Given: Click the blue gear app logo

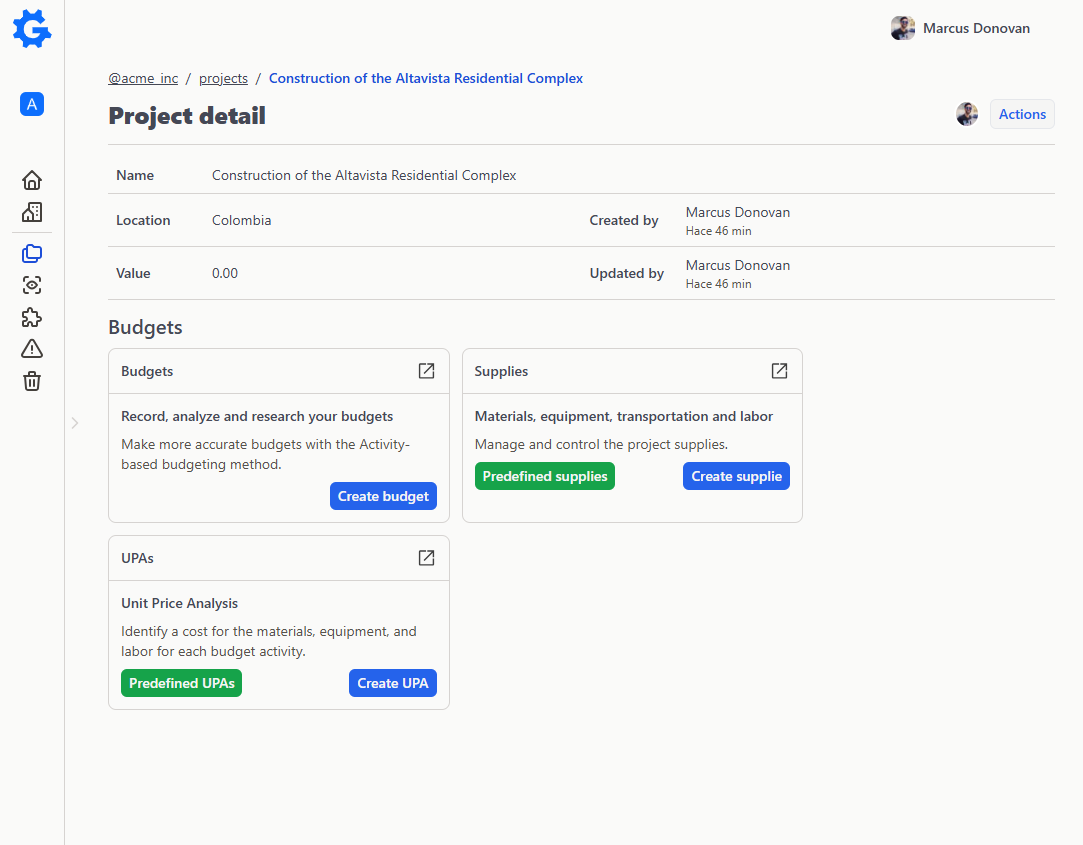Looking at the screenshot, I should coord(31,29).
